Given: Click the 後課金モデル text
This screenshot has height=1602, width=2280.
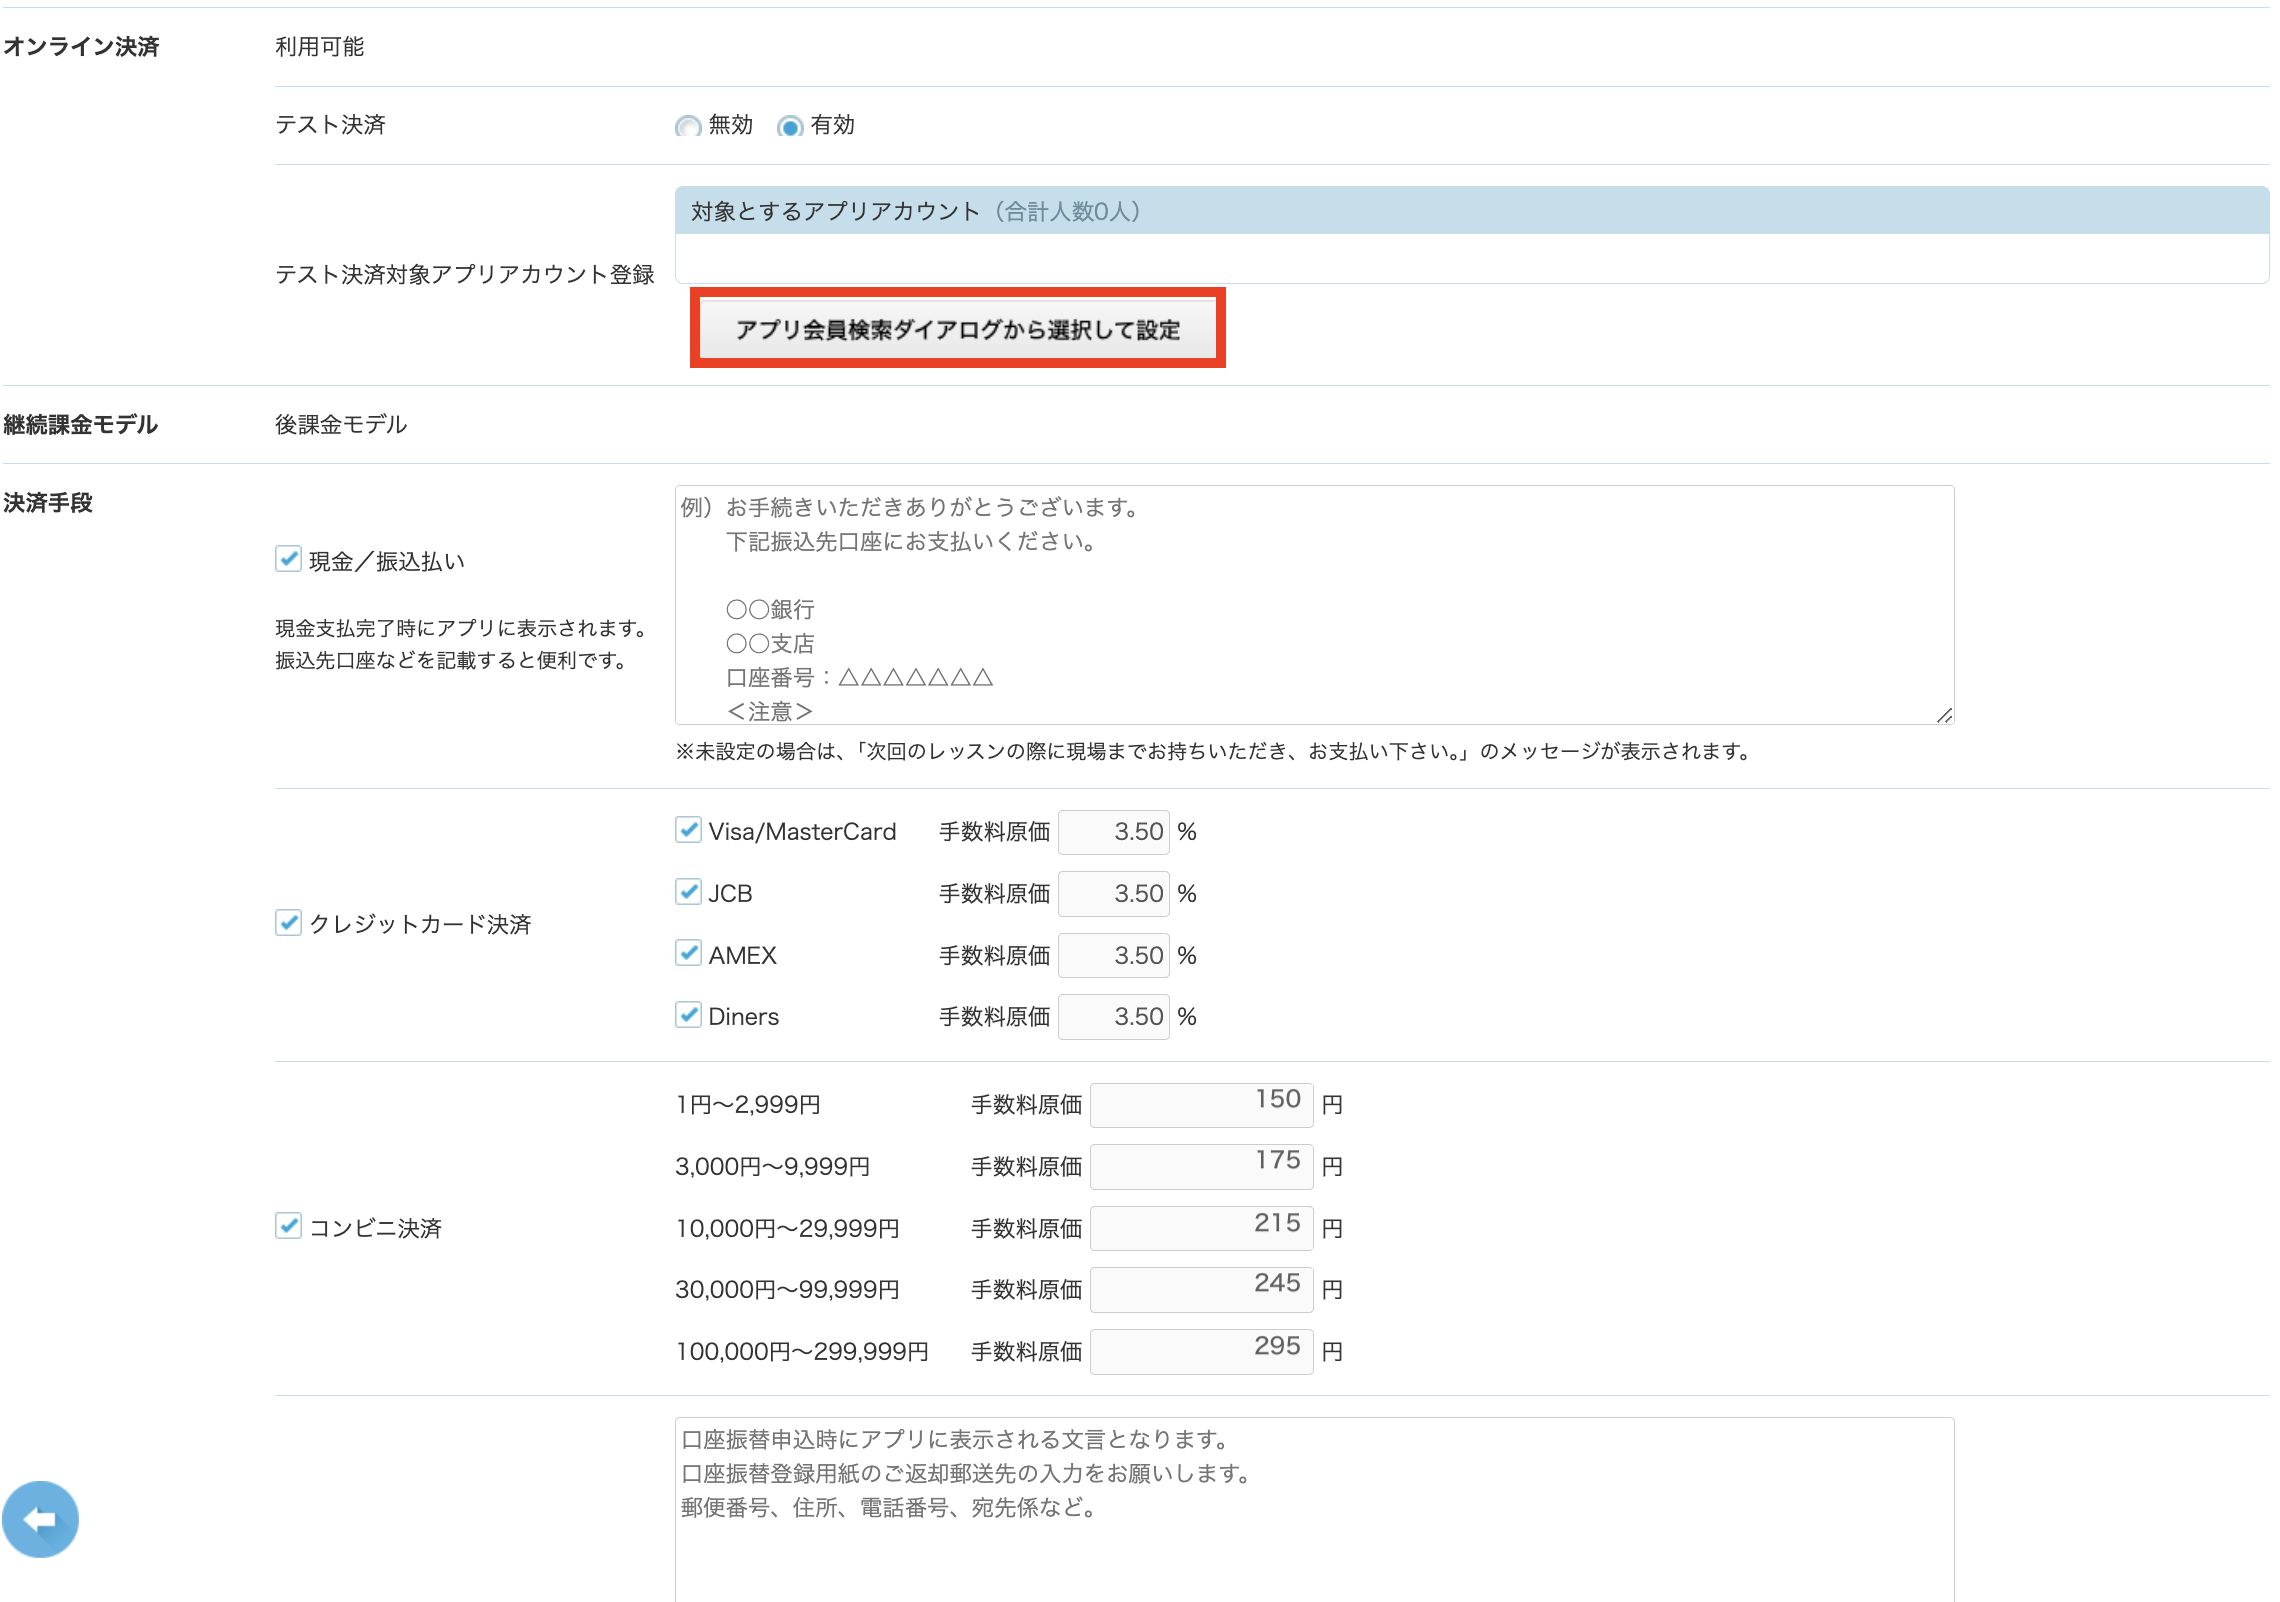Looking at the screenshot, I should coord(341,425).
